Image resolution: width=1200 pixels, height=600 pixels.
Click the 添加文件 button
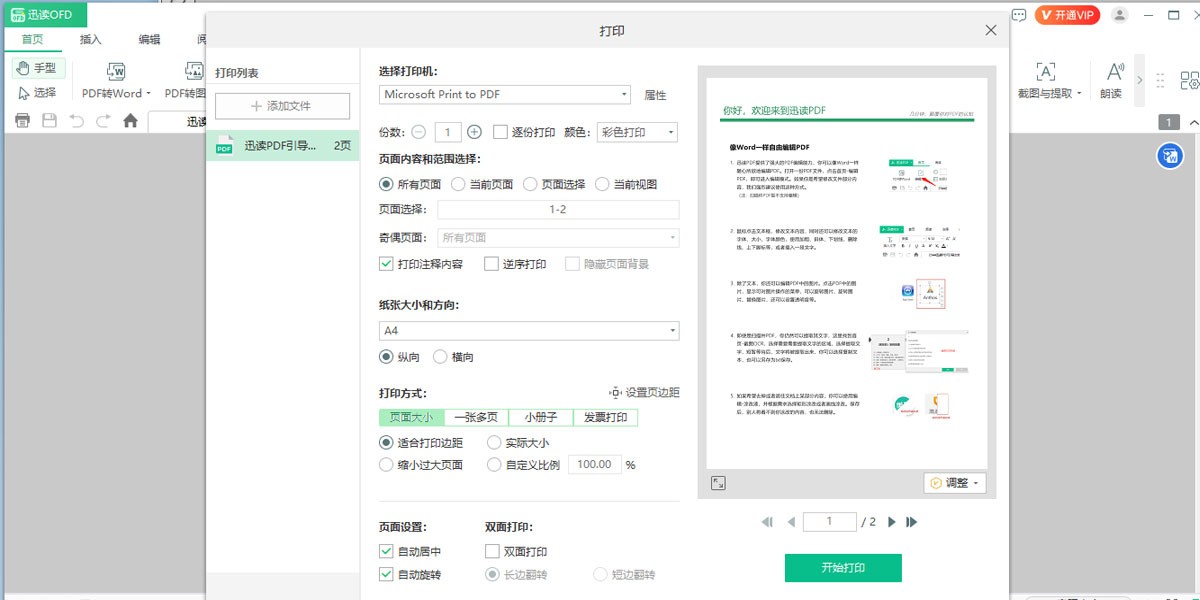pyautogui.click(x=283, y=106)
